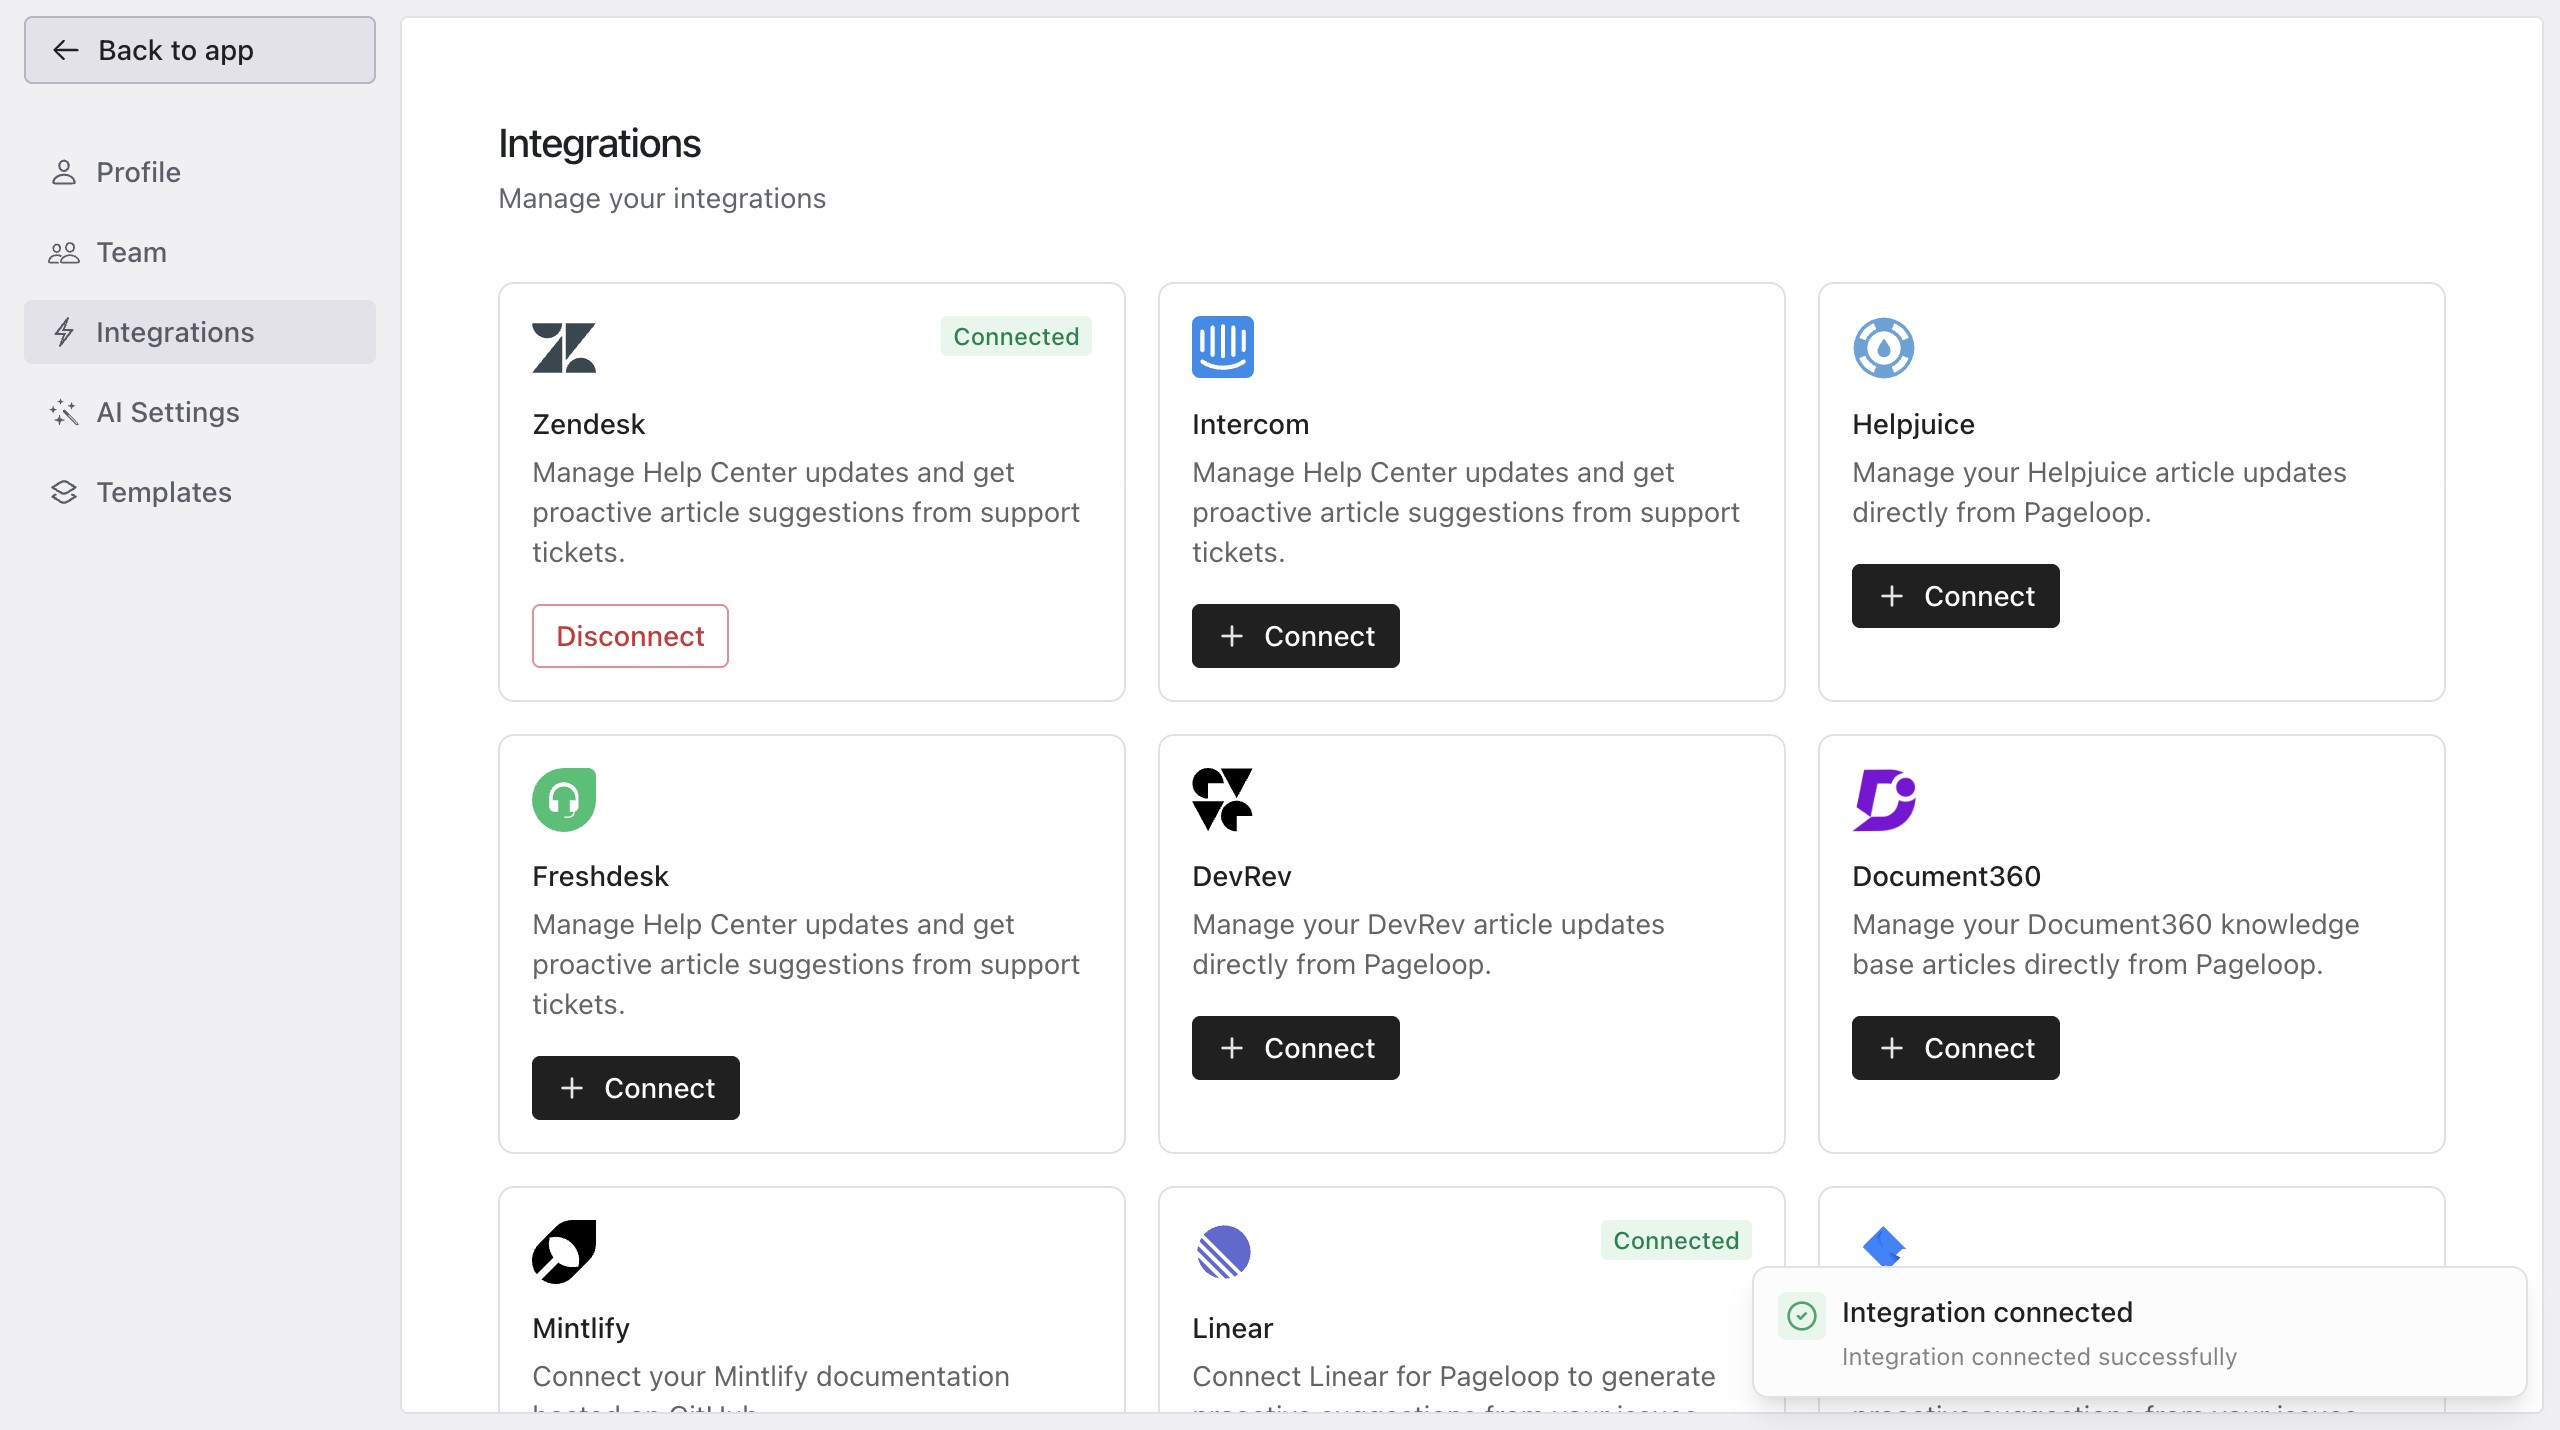Click the Zendesk logo icon

pos(564,347)
